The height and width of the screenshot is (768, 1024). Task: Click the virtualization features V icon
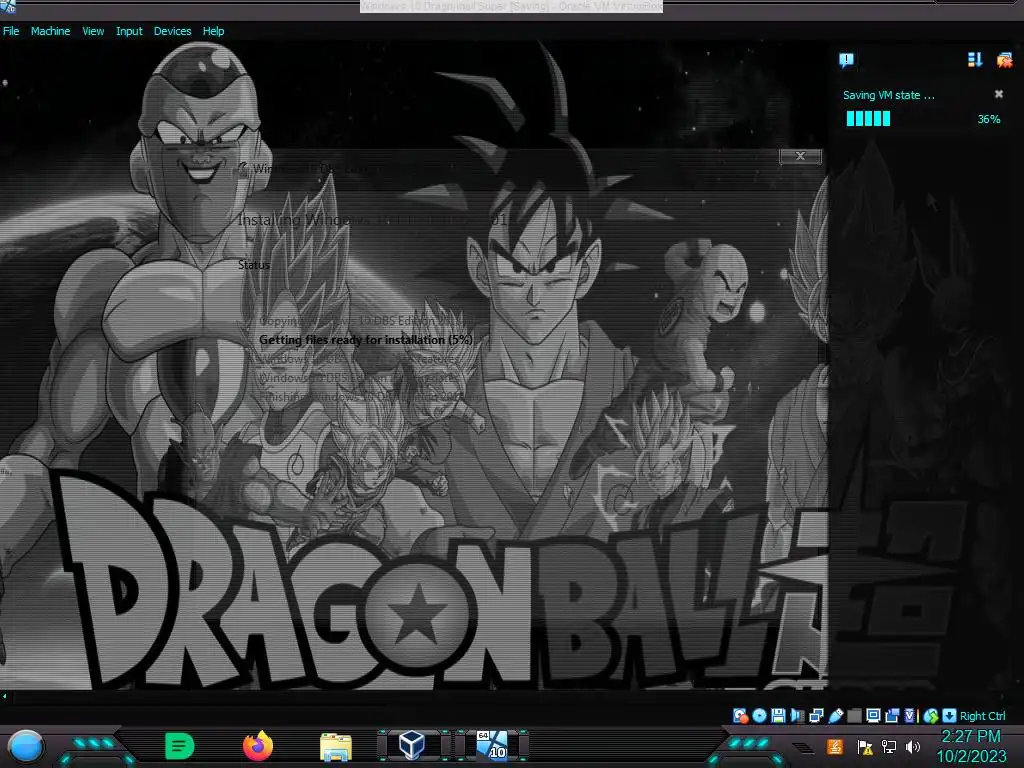point(910,716)
